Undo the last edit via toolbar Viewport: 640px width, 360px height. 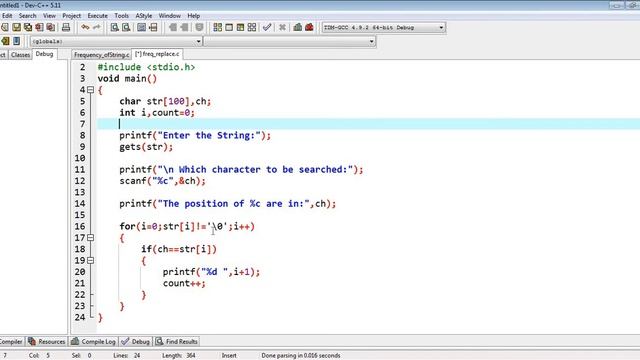click(85, 27)
